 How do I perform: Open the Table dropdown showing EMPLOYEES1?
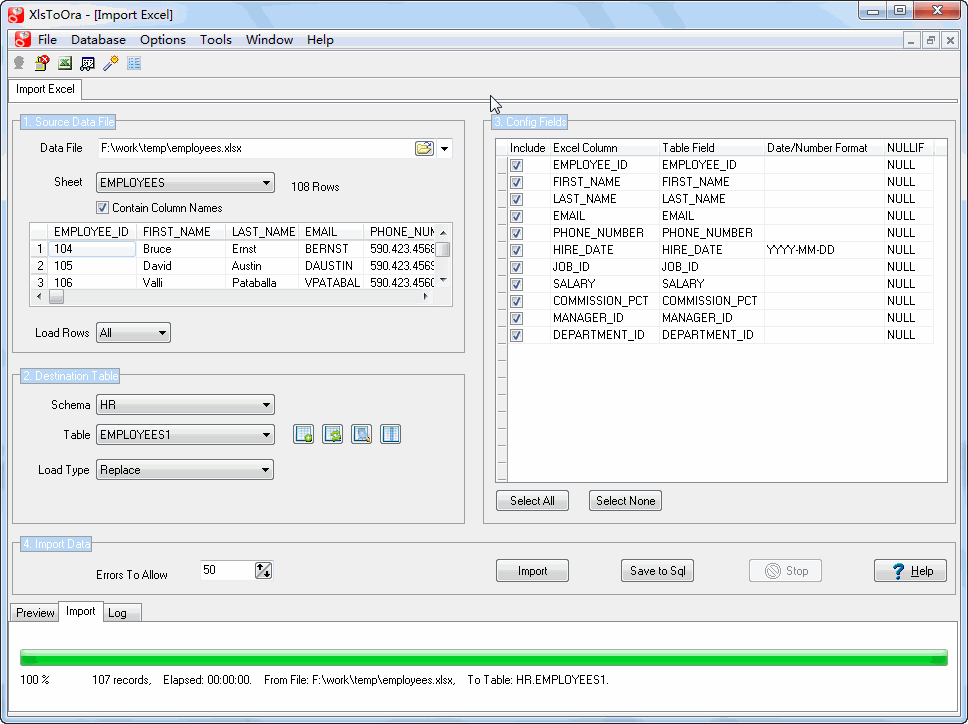[x=185, y=435]
